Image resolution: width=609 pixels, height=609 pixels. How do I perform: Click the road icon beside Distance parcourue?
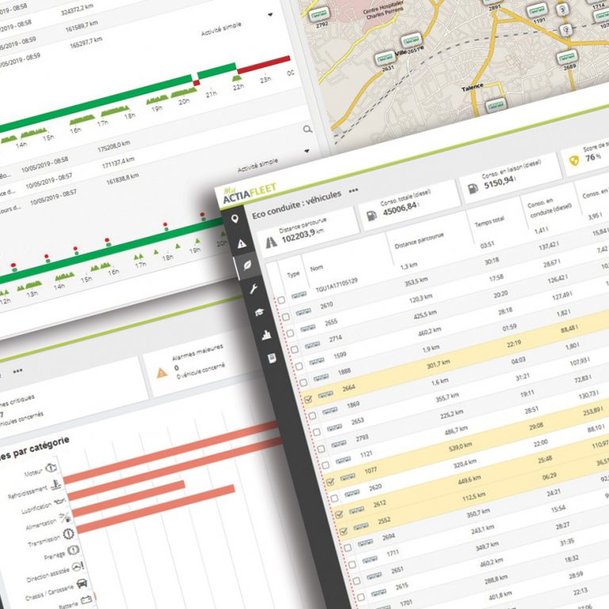pos(271,242)
